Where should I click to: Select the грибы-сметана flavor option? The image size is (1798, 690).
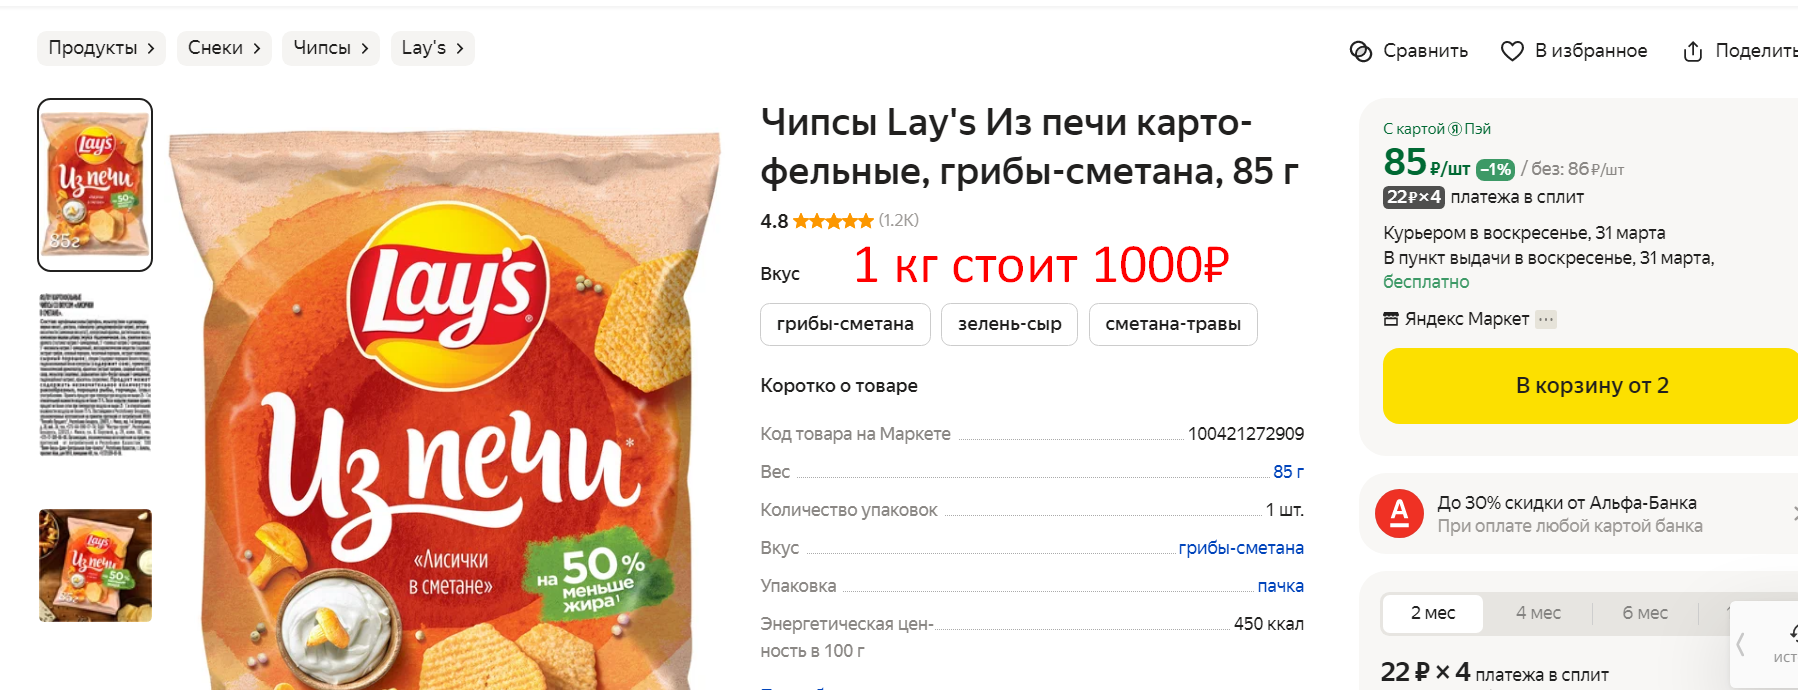click(x=845, y=324)
